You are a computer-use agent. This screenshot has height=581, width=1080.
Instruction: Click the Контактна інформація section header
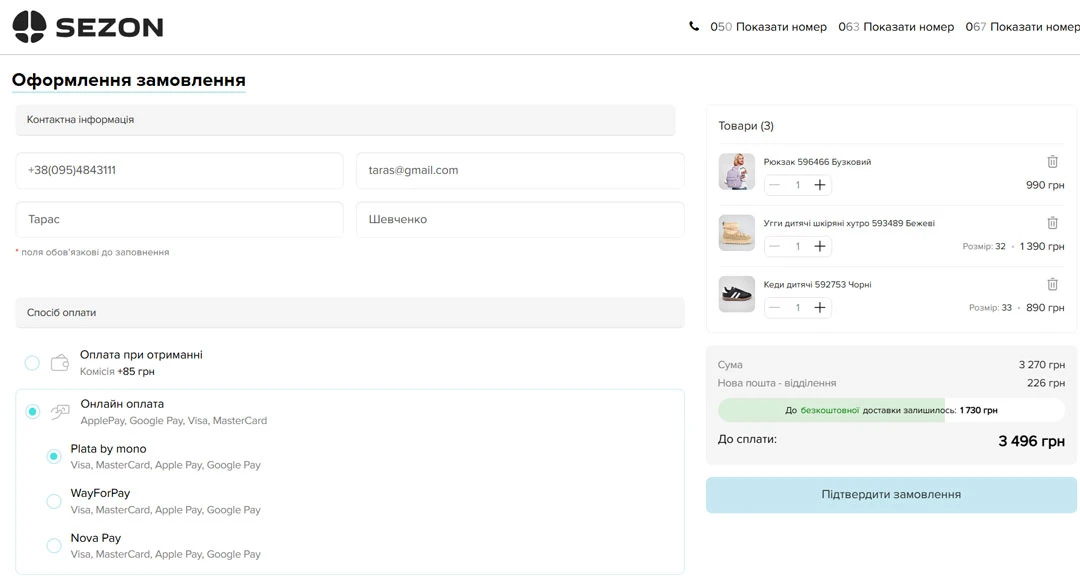[x=345, y=120]
